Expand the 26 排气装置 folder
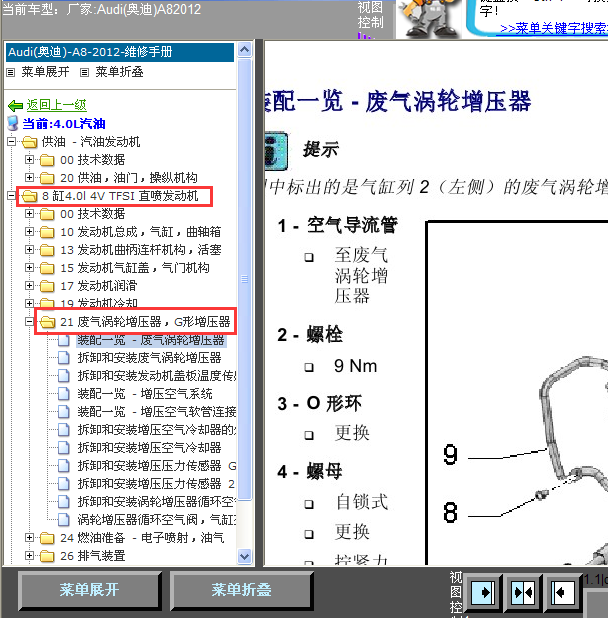Image resolution: width=608 pixels, height=618 pixels. pos(29,556)
